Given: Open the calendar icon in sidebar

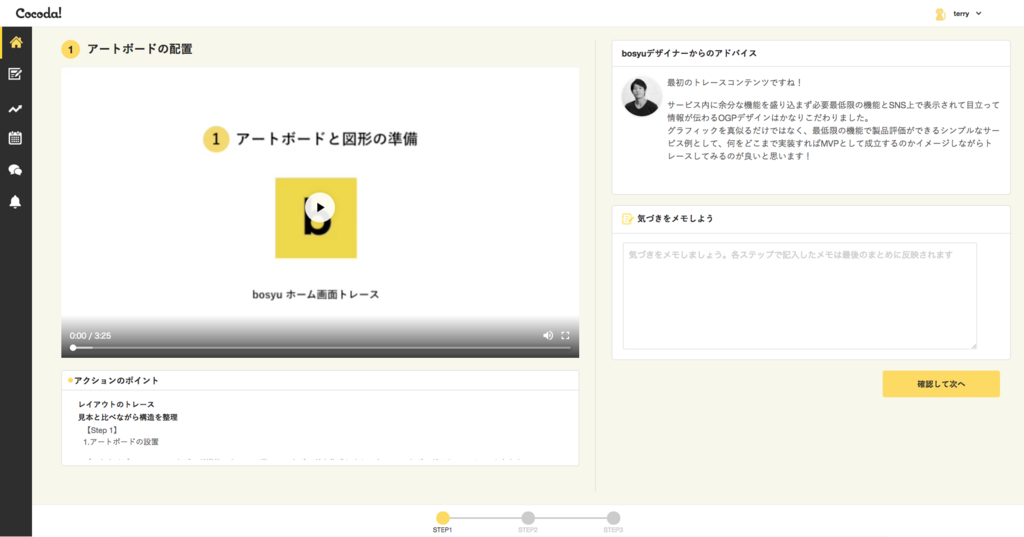Looking at the screenshot, I should click(15, 138).
